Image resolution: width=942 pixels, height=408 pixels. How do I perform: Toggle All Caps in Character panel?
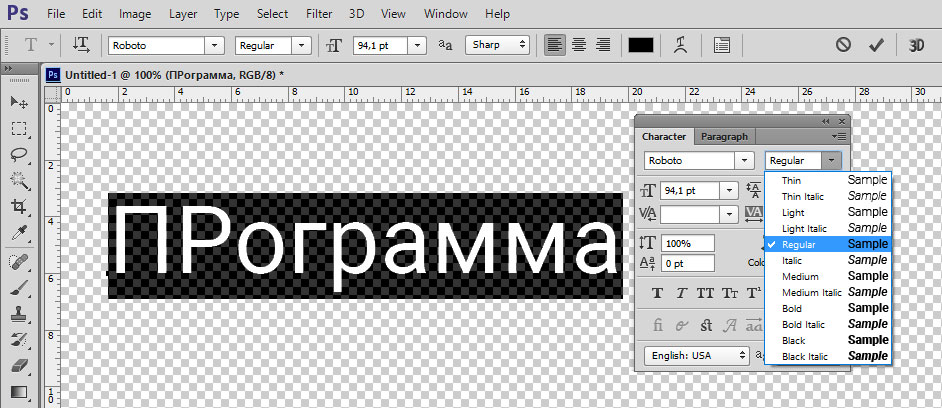click(705, 293)
